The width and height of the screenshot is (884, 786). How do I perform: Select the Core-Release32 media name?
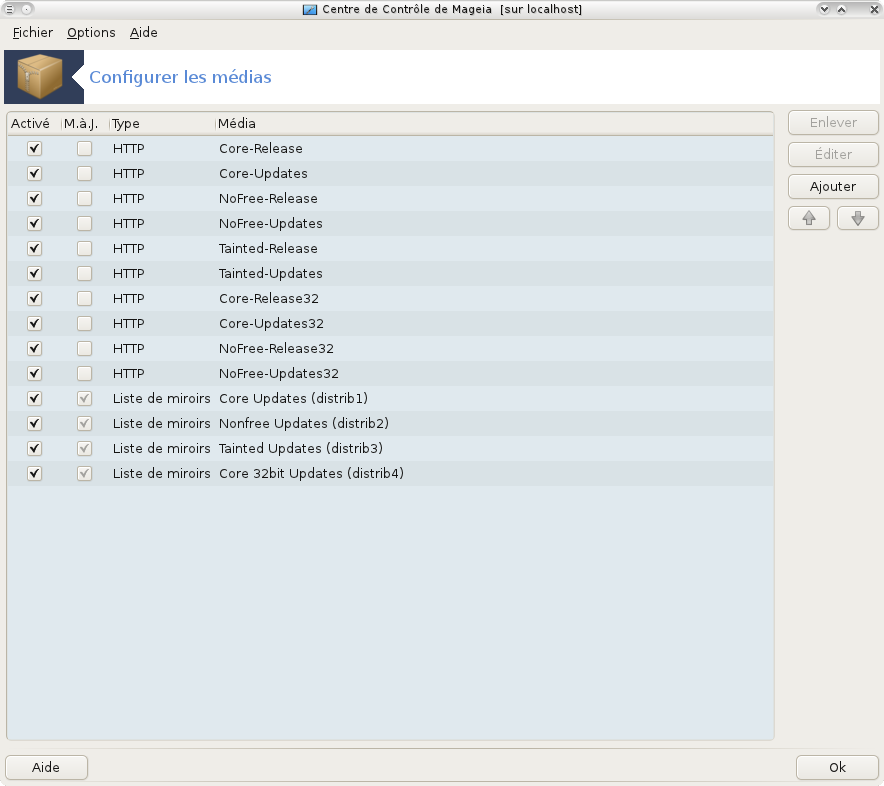pyautogui.click(x=269, y=298)
